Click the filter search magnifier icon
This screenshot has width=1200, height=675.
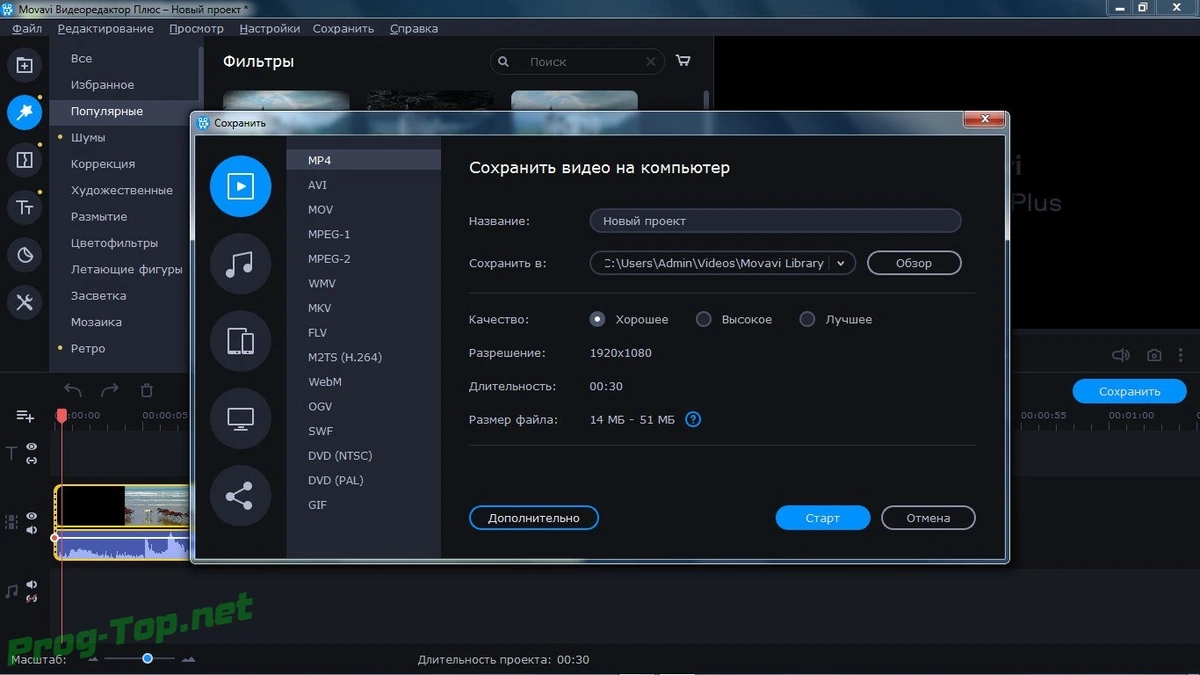tap(503, 62)
